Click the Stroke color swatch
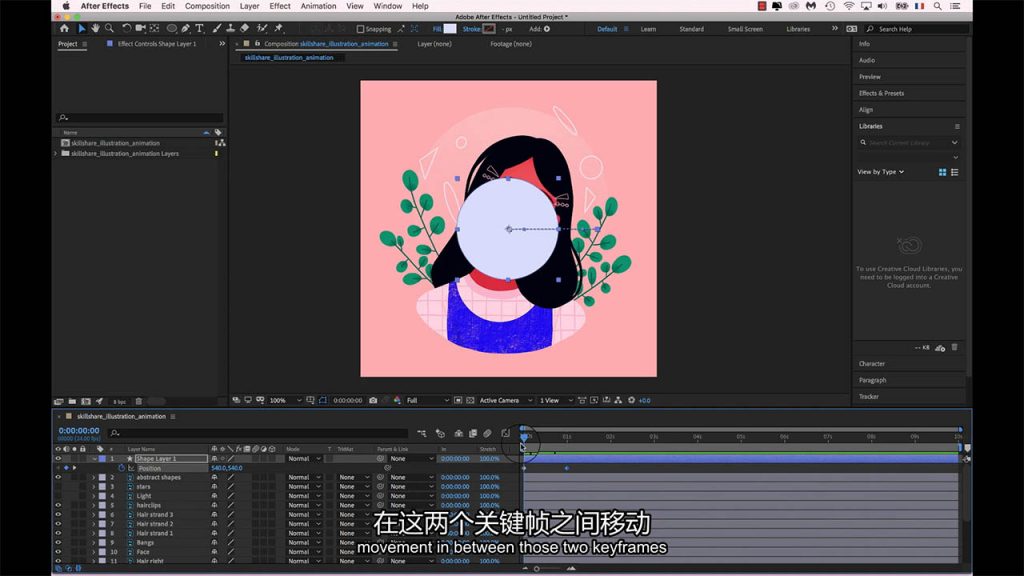Viewport: 1024px width, 576px height. pyautogui.click(x=488, y=29)
